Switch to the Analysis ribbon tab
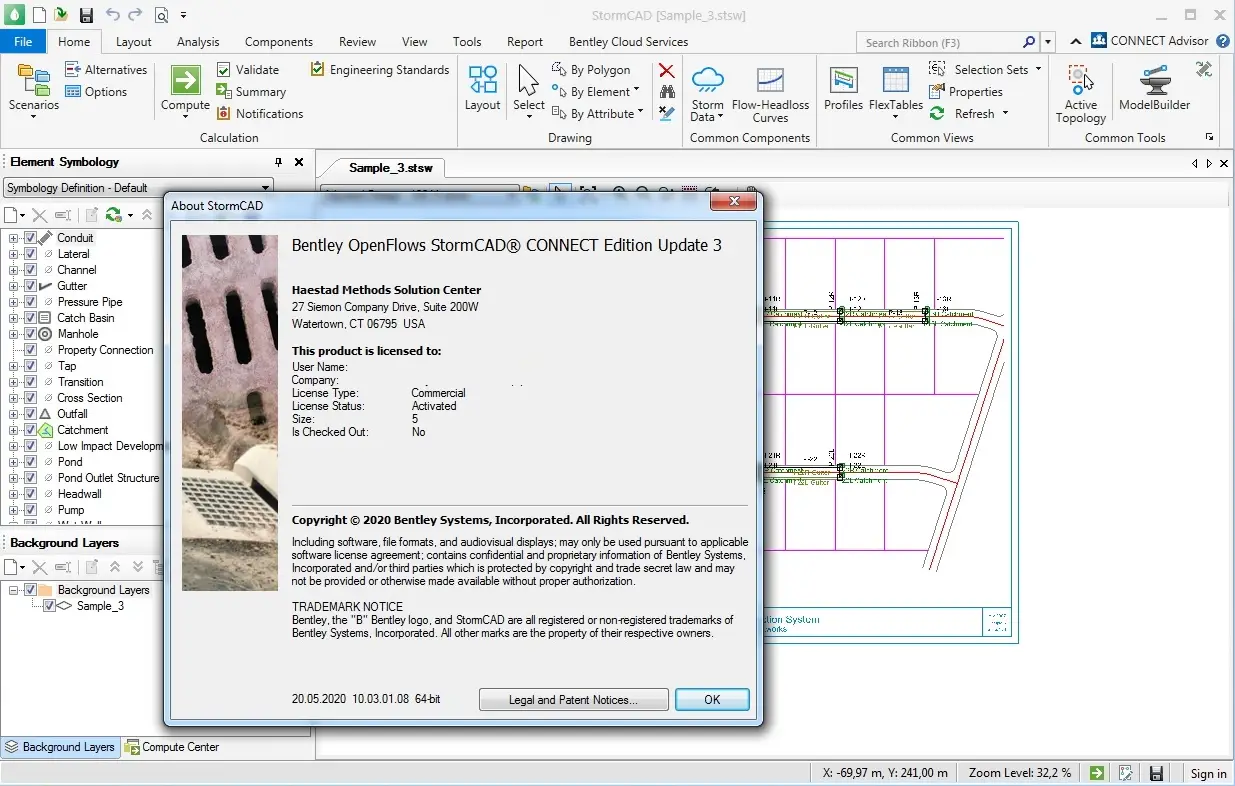This screenshot has width=1235, height=786. pyautogui.click(x=198, y=42)
